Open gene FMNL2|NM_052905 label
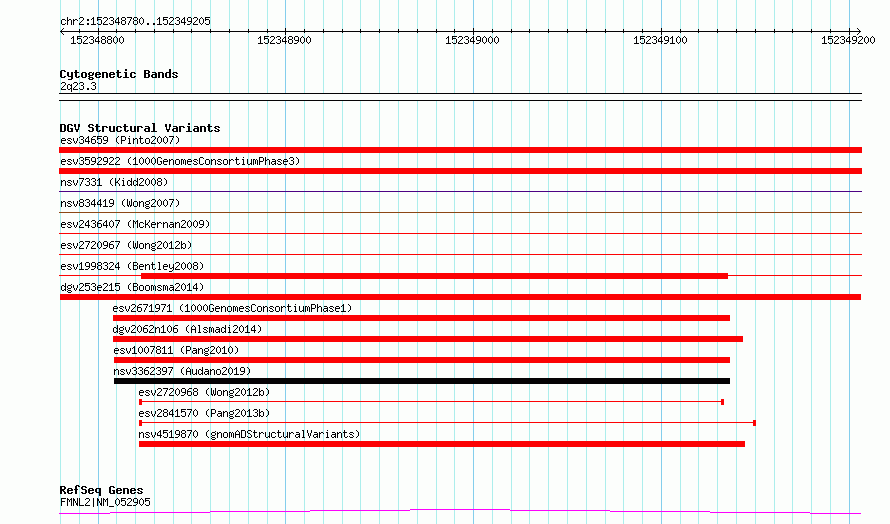 105,502
